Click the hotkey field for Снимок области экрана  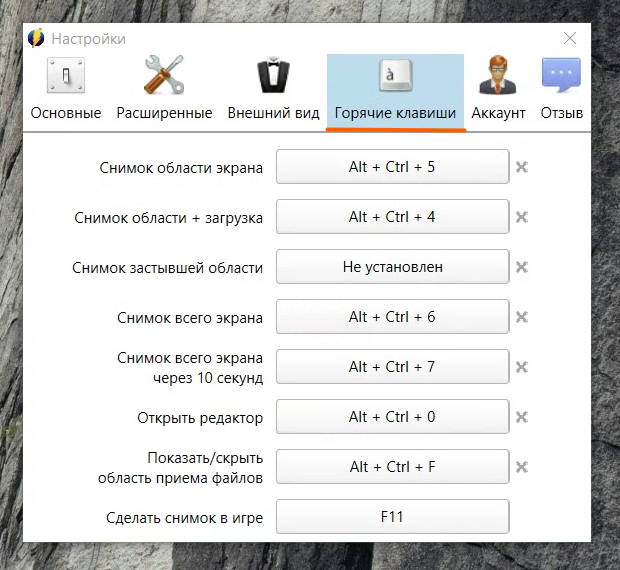392,167
